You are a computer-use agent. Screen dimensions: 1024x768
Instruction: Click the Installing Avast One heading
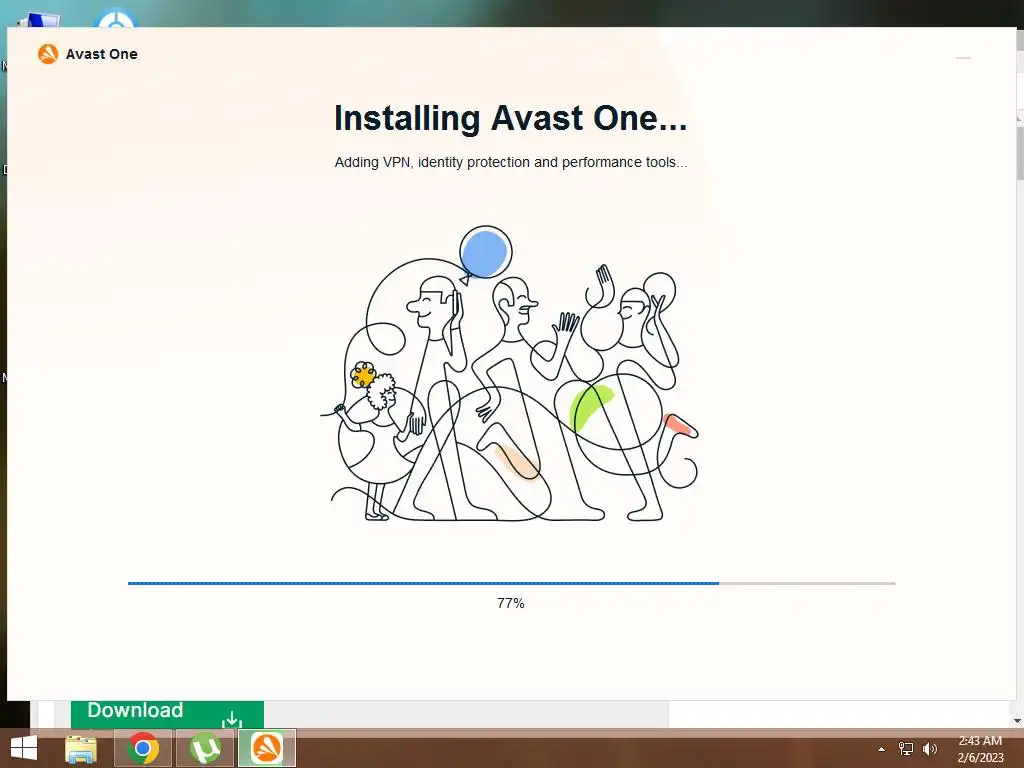pos(511,119)
